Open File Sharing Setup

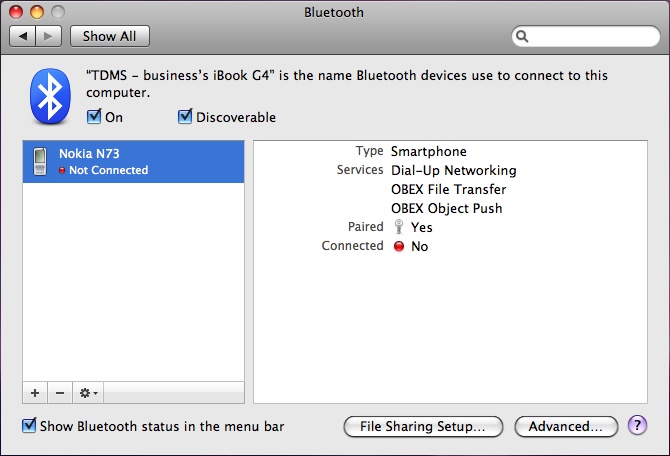tap(423, 427)
